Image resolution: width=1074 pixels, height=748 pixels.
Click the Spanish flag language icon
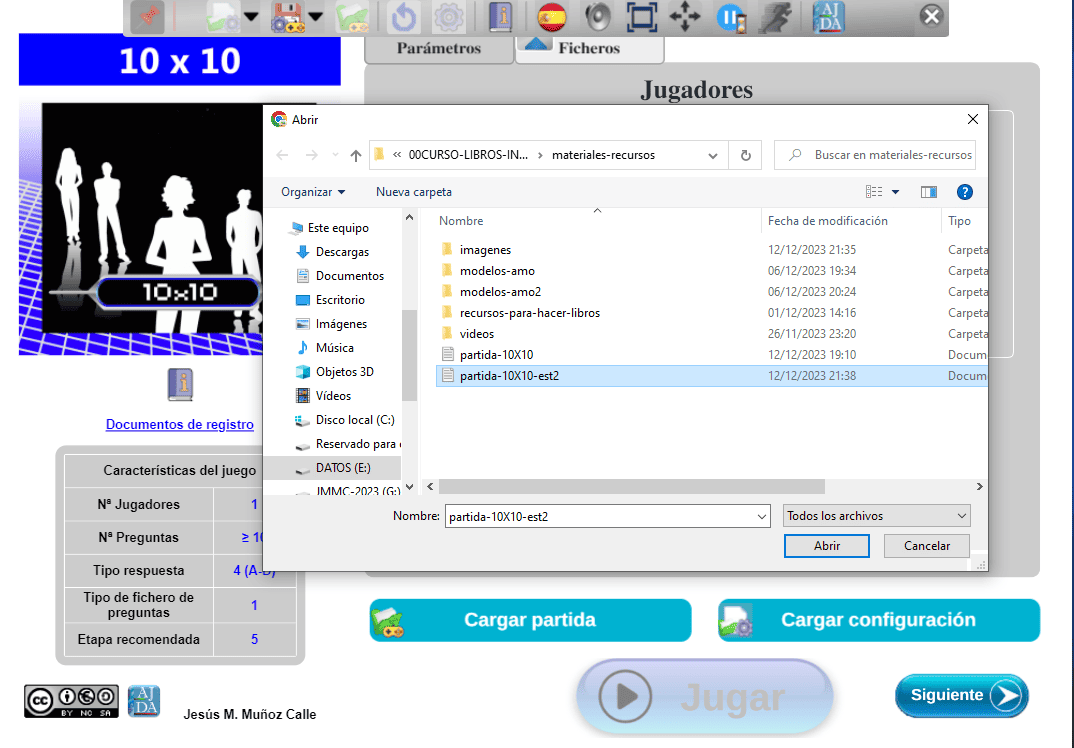point(551,17)
